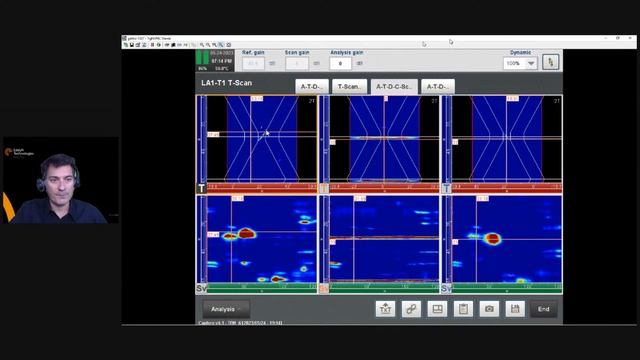The height and width of the screenshot is (360, 640).
Task: Click the large red indication in the left Sv view
Action: (247, 233)
